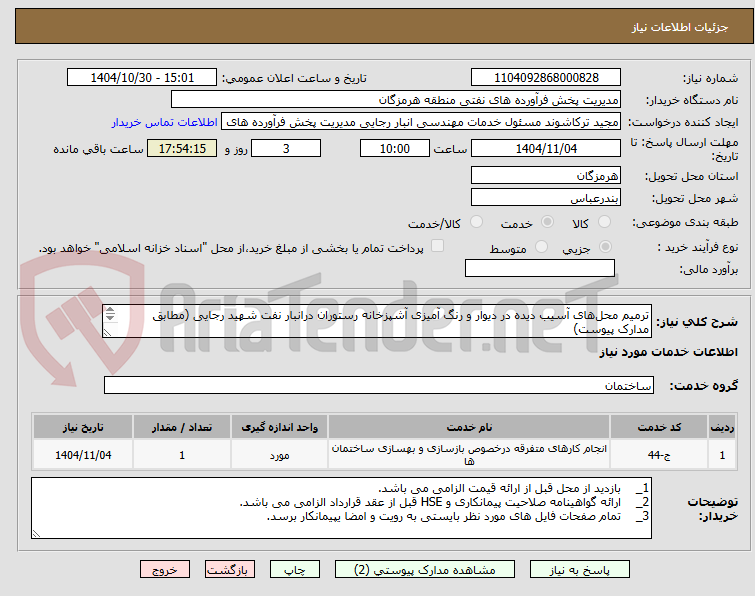The height and width of the screenshot is (596, 755).
Task: Click the general need description textarea
Action: pos(377,321)
